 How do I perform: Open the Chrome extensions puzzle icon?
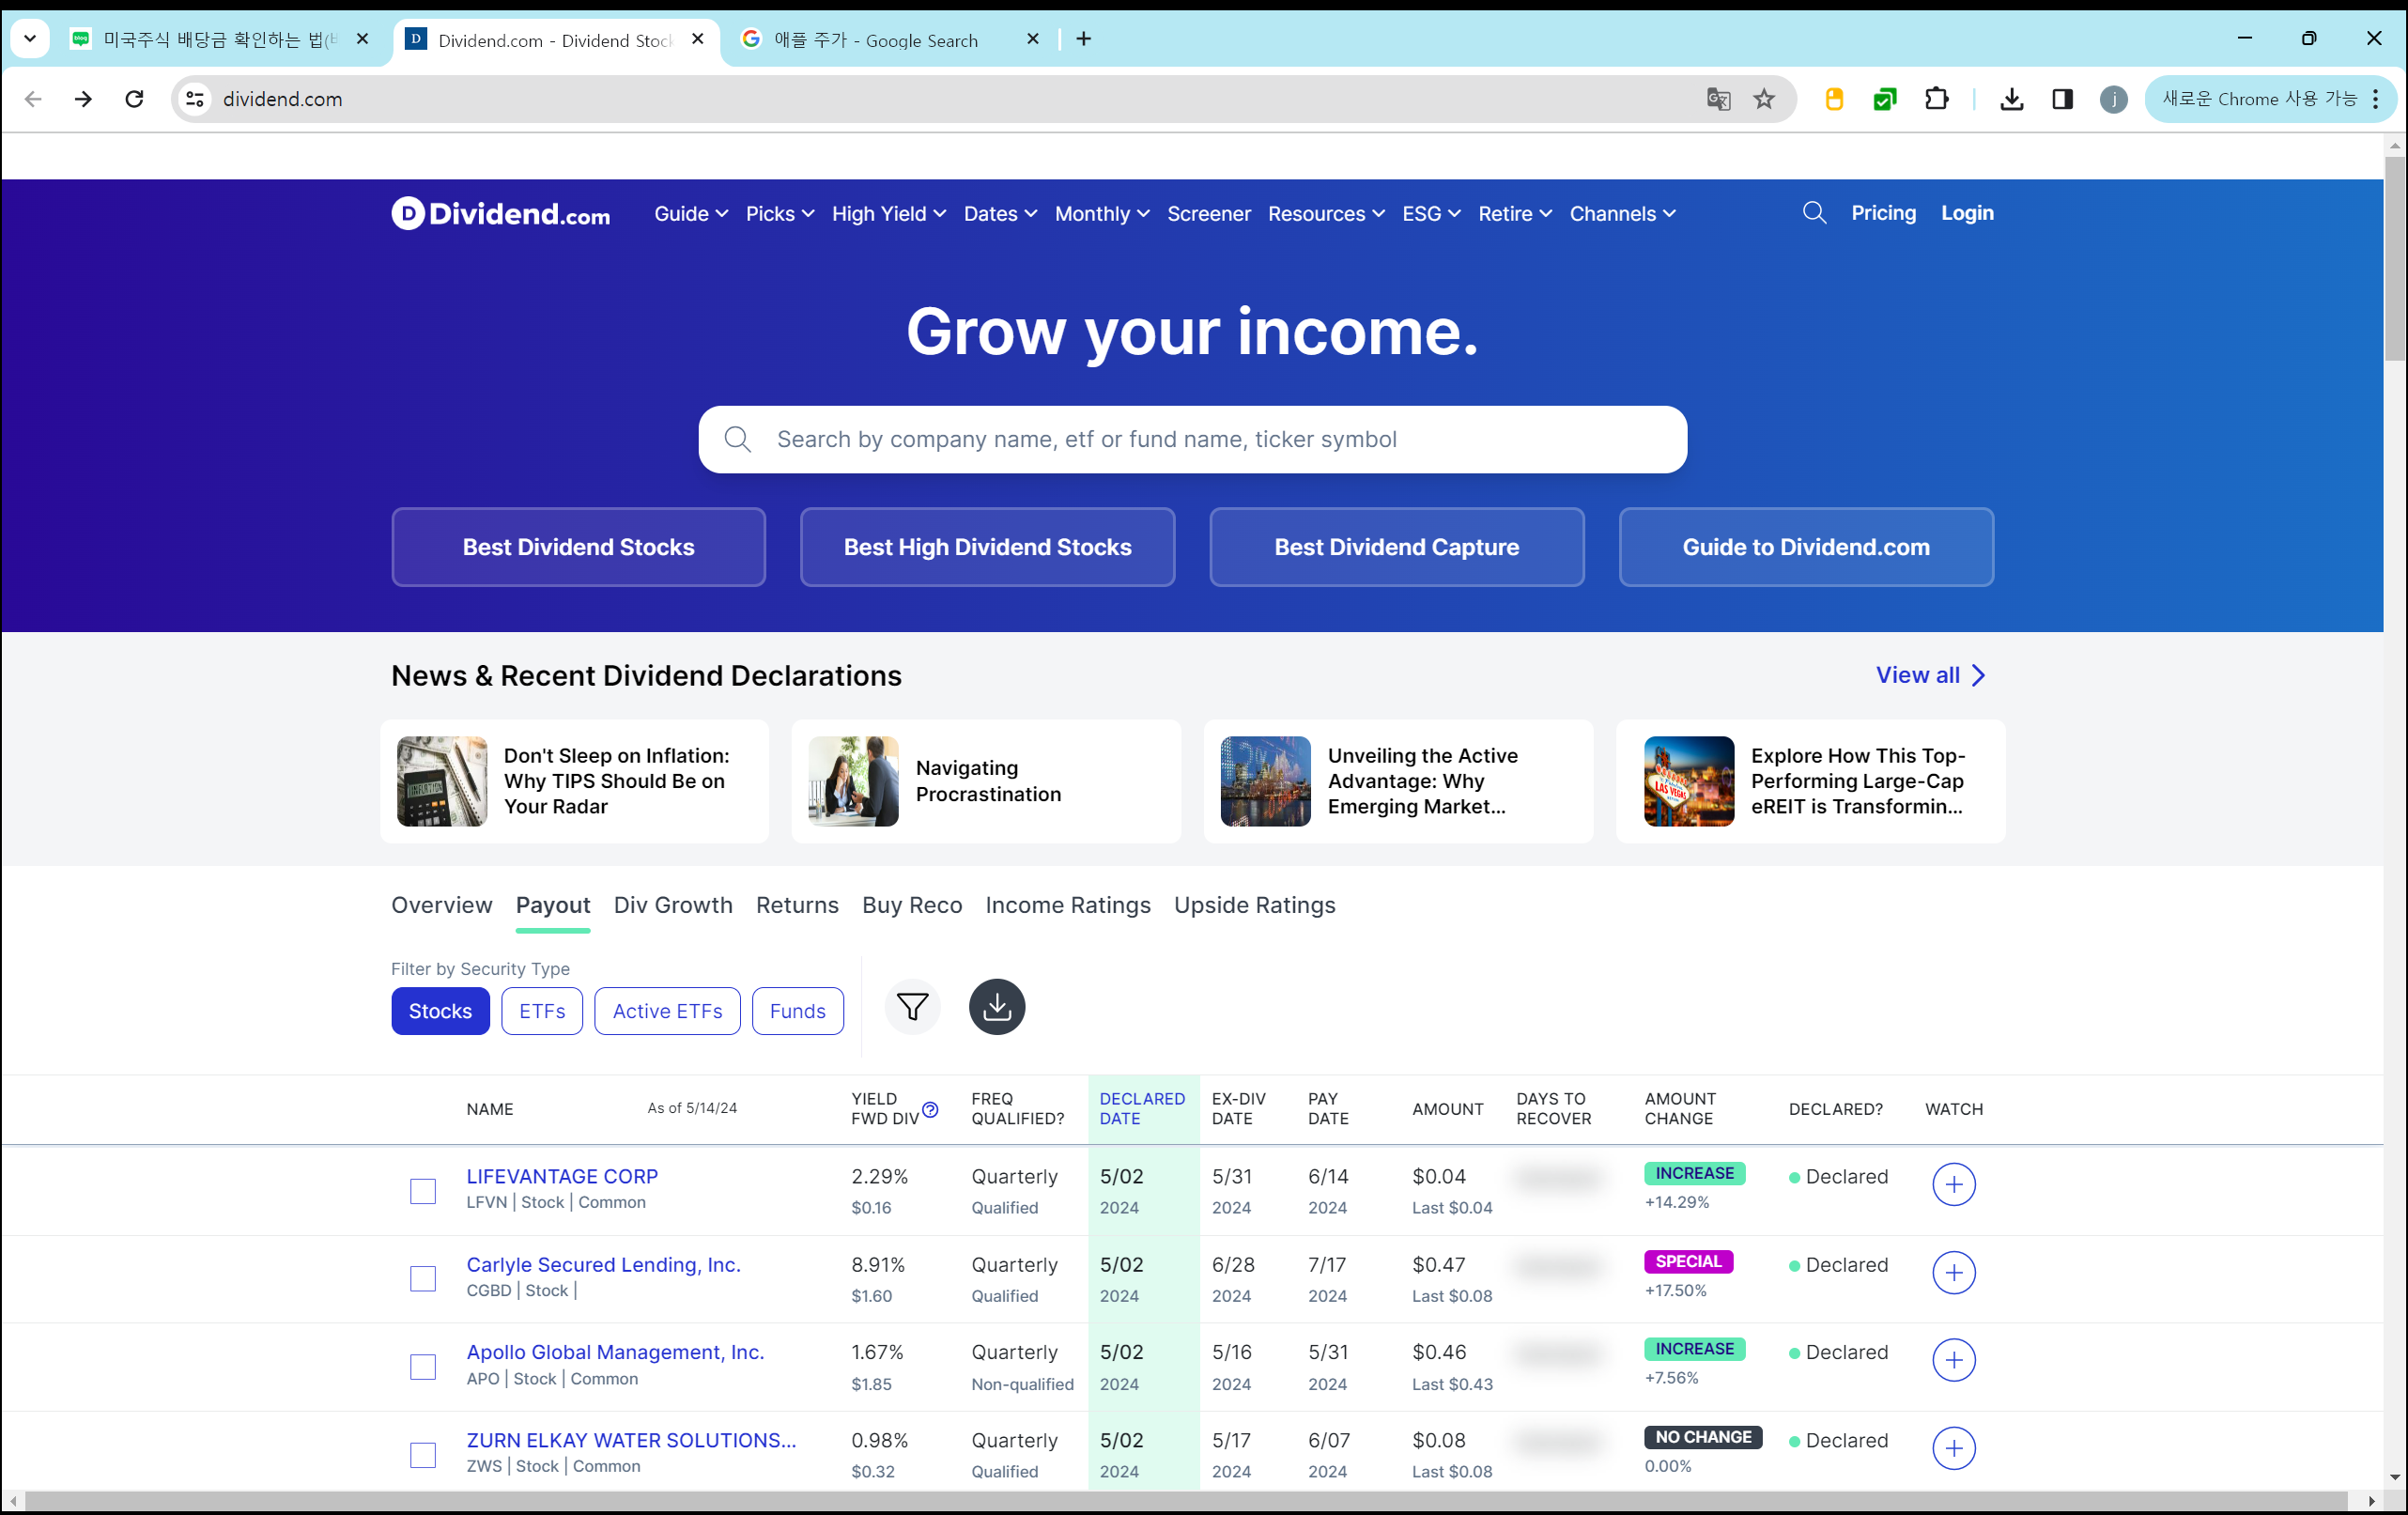pyautogui.click(x=1936, y=99)
